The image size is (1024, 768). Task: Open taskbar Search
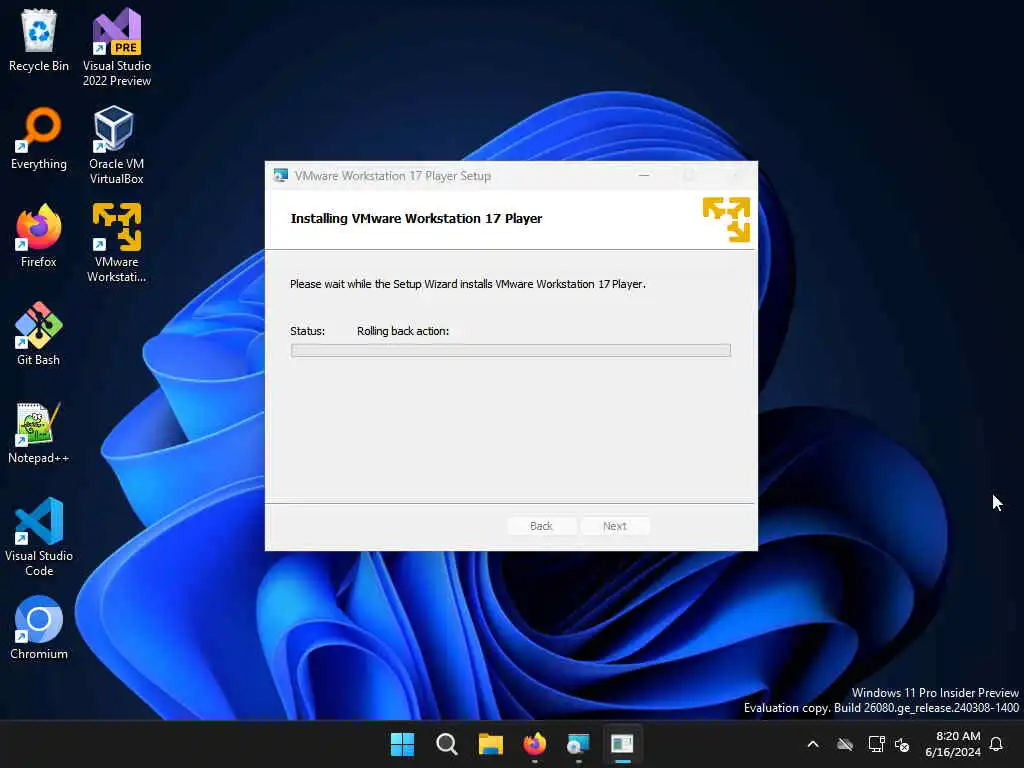tap(447, 744)
